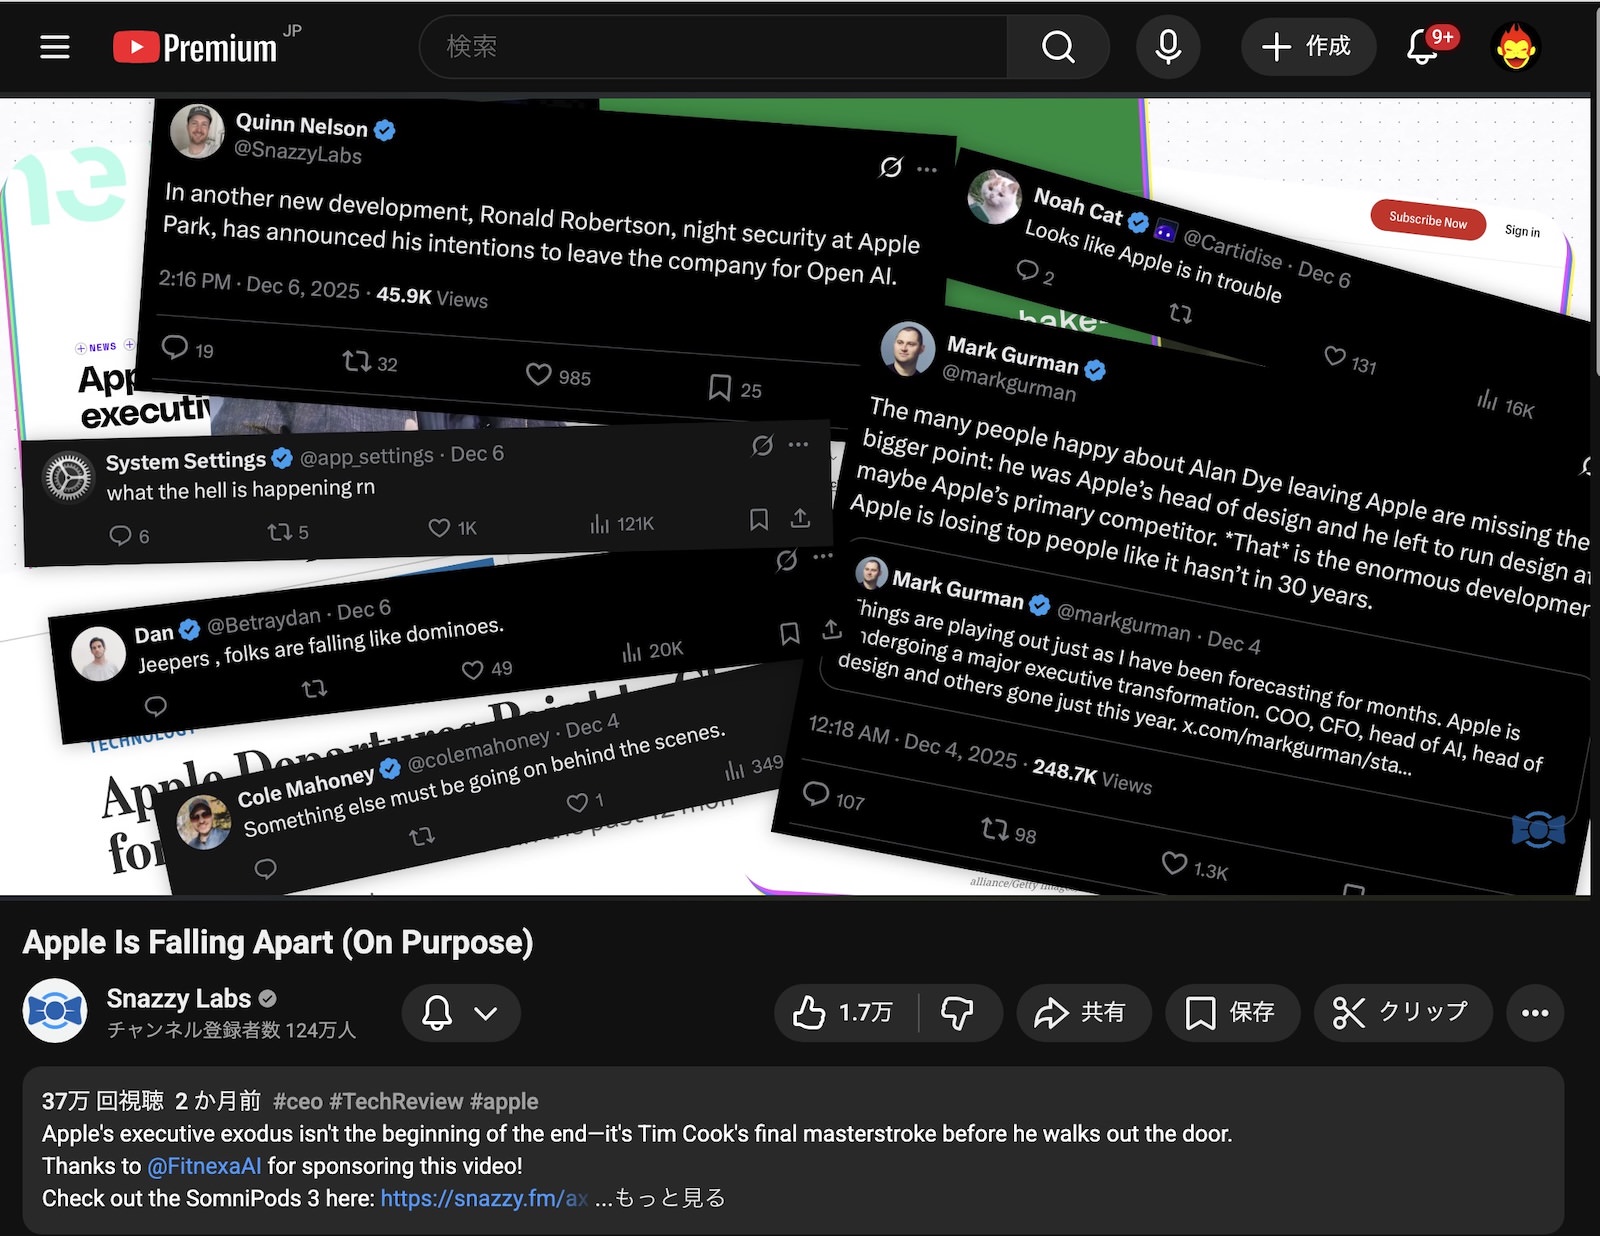Open the hamburger guide menu
This screenshot has width=1600, height=1236.
[55, 47]
